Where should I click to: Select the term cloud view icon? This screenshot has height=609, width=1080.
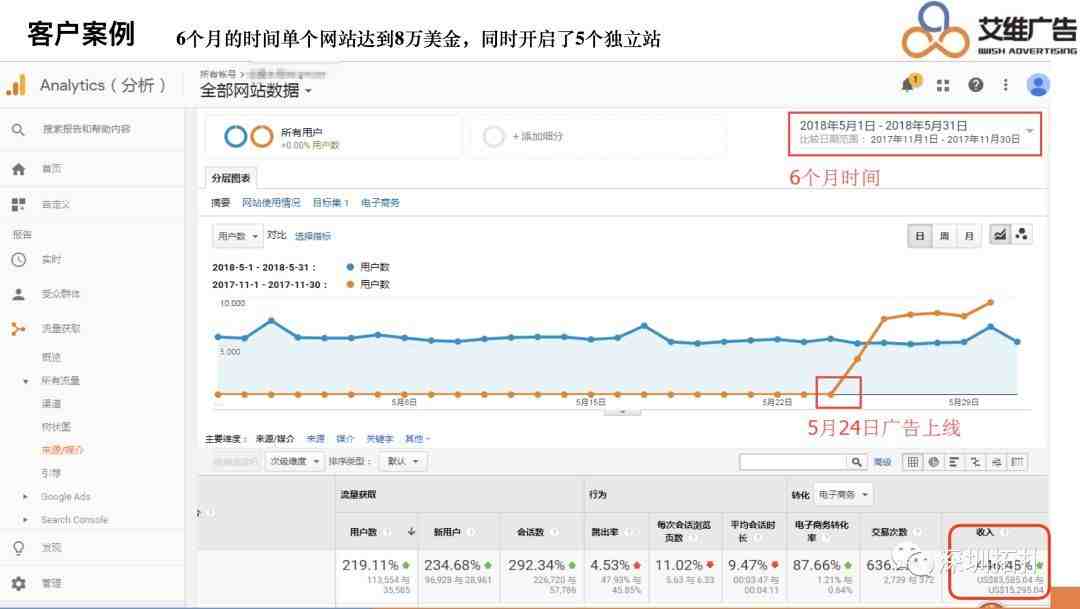pos(996,462)
